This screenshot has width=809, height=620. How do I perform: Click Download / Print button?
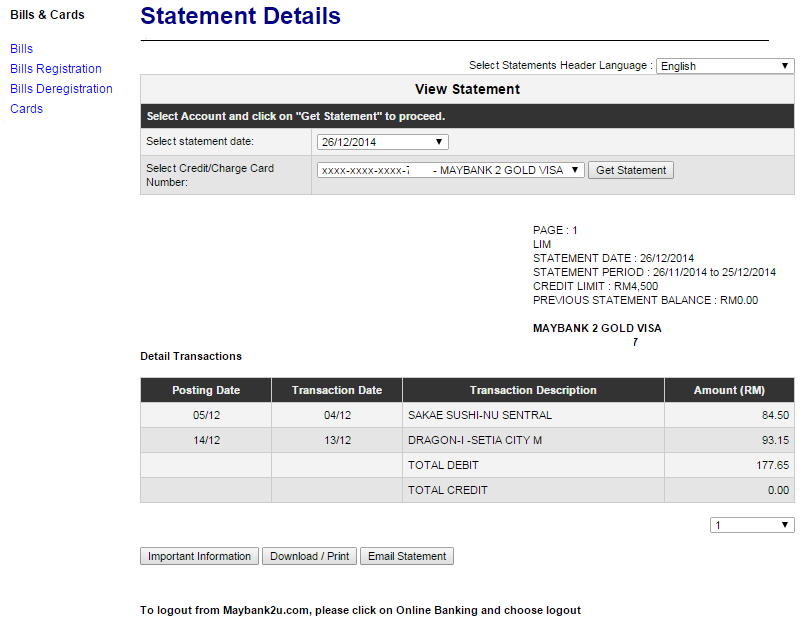coord(309,556)
